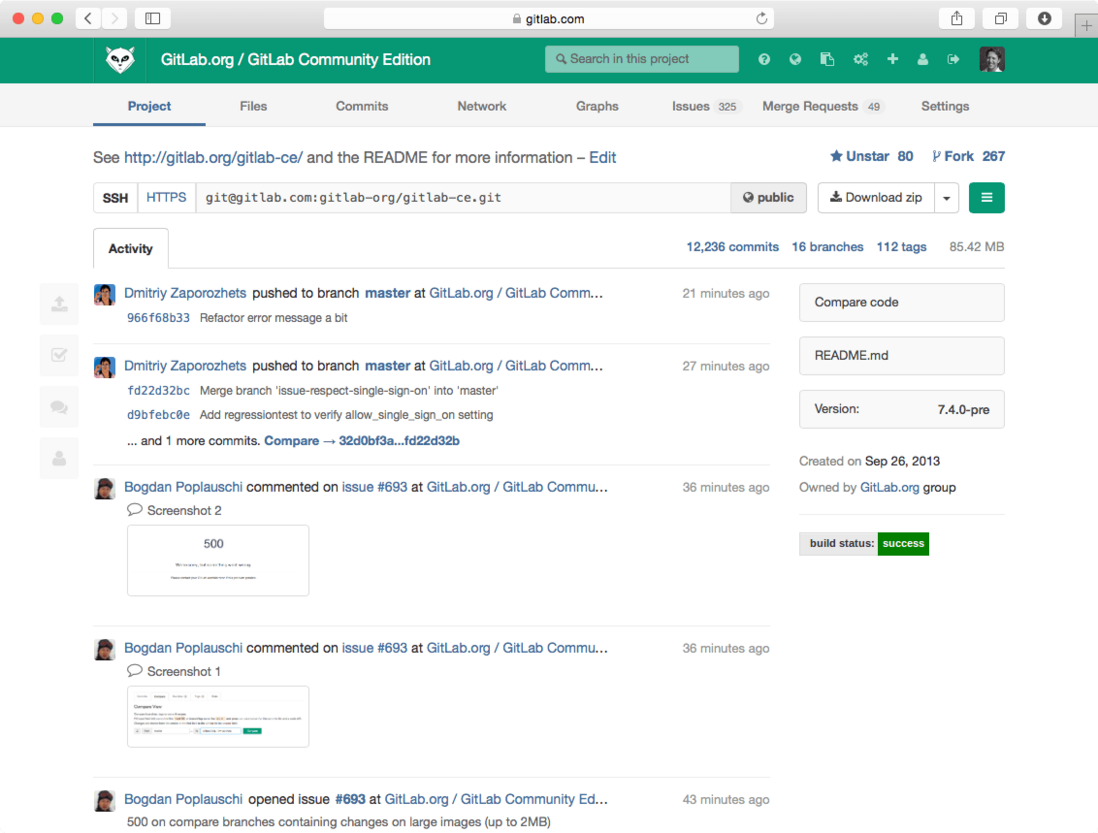Open the admin area gears icon
Viewport: 1098px width, 833px height.
861,60
